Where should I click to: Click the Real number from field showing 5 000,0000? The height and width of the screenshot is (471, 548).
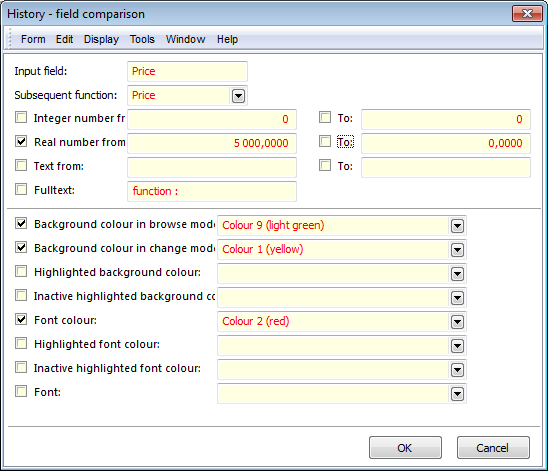click(x=212, y=143)
